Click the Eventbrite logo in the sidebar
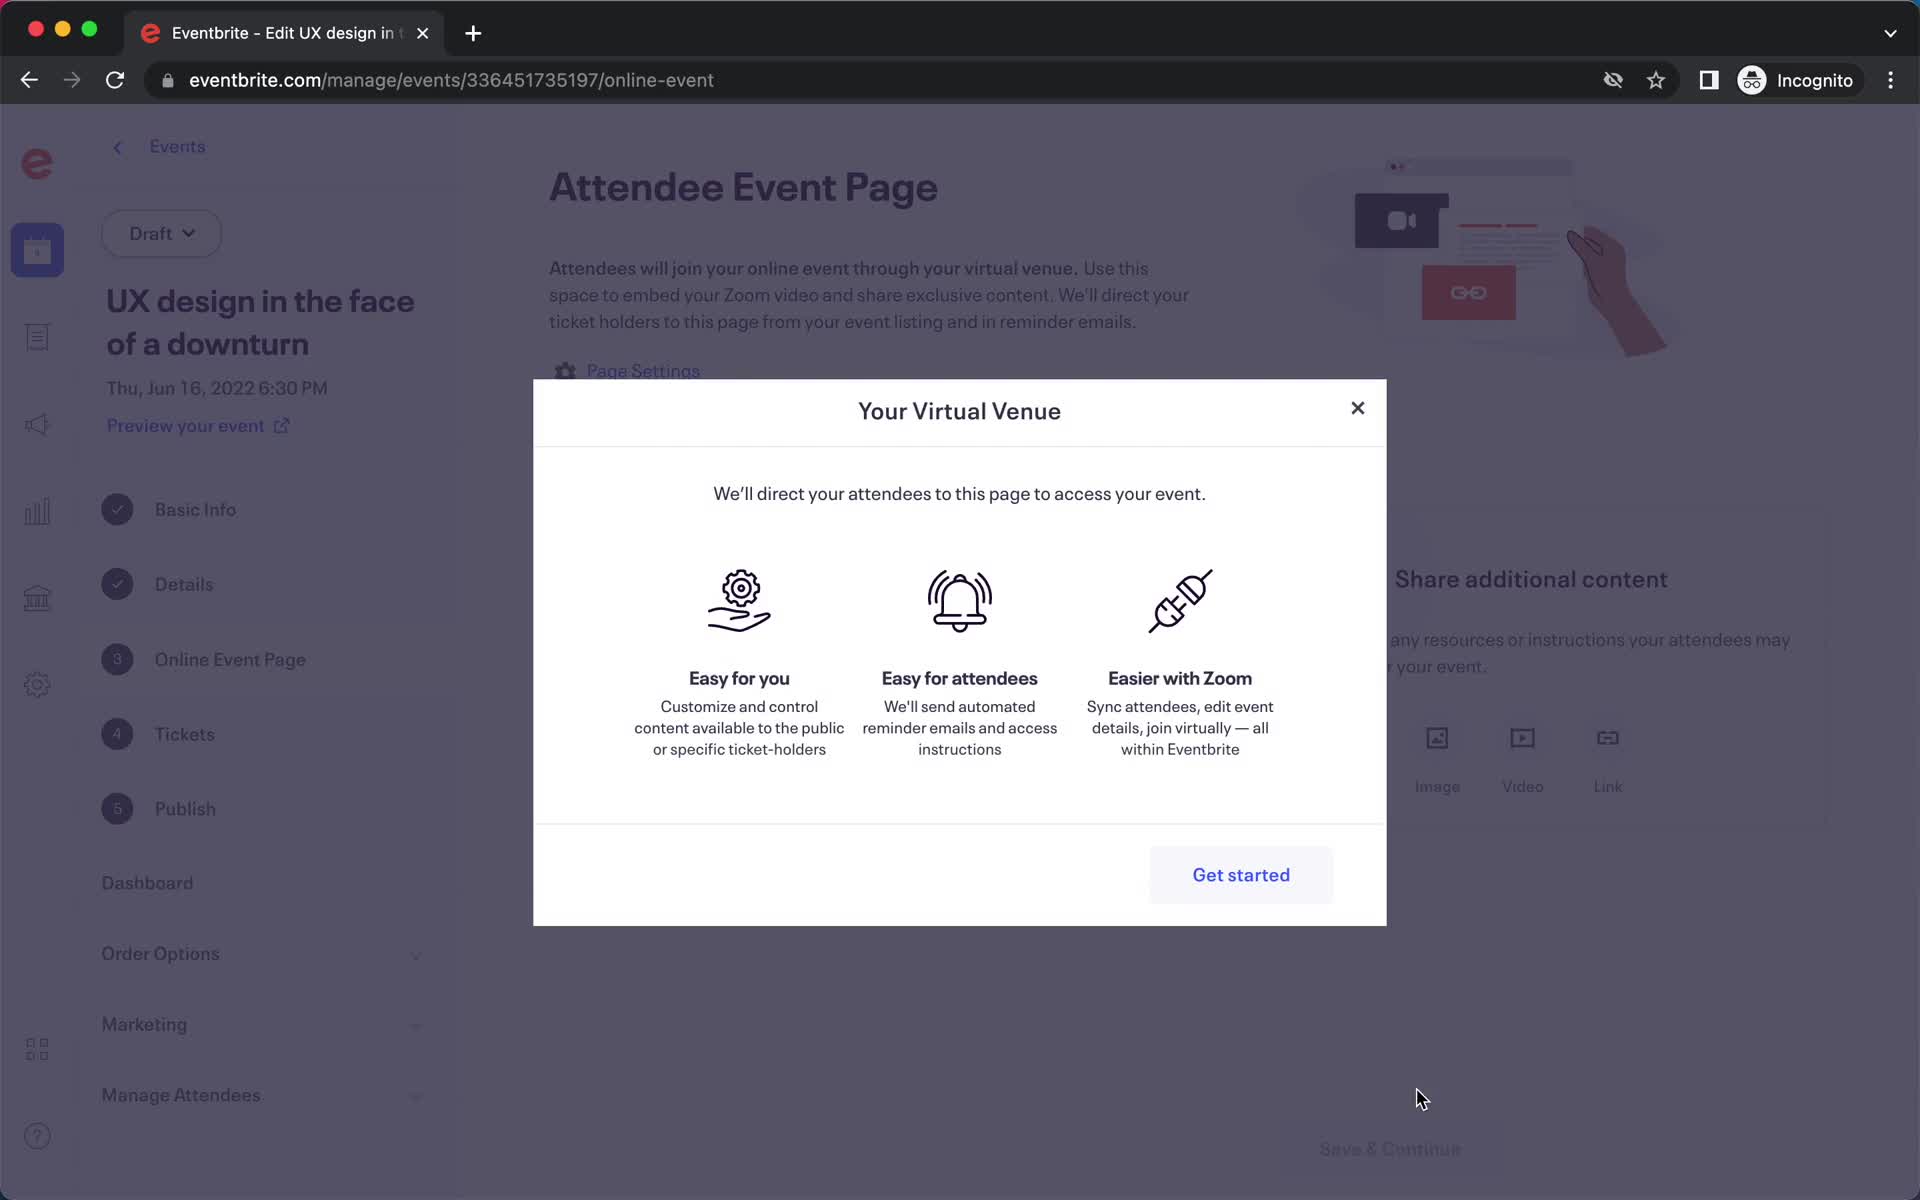The width and height of the screenshot is (1920, 1200). (37, 163)
